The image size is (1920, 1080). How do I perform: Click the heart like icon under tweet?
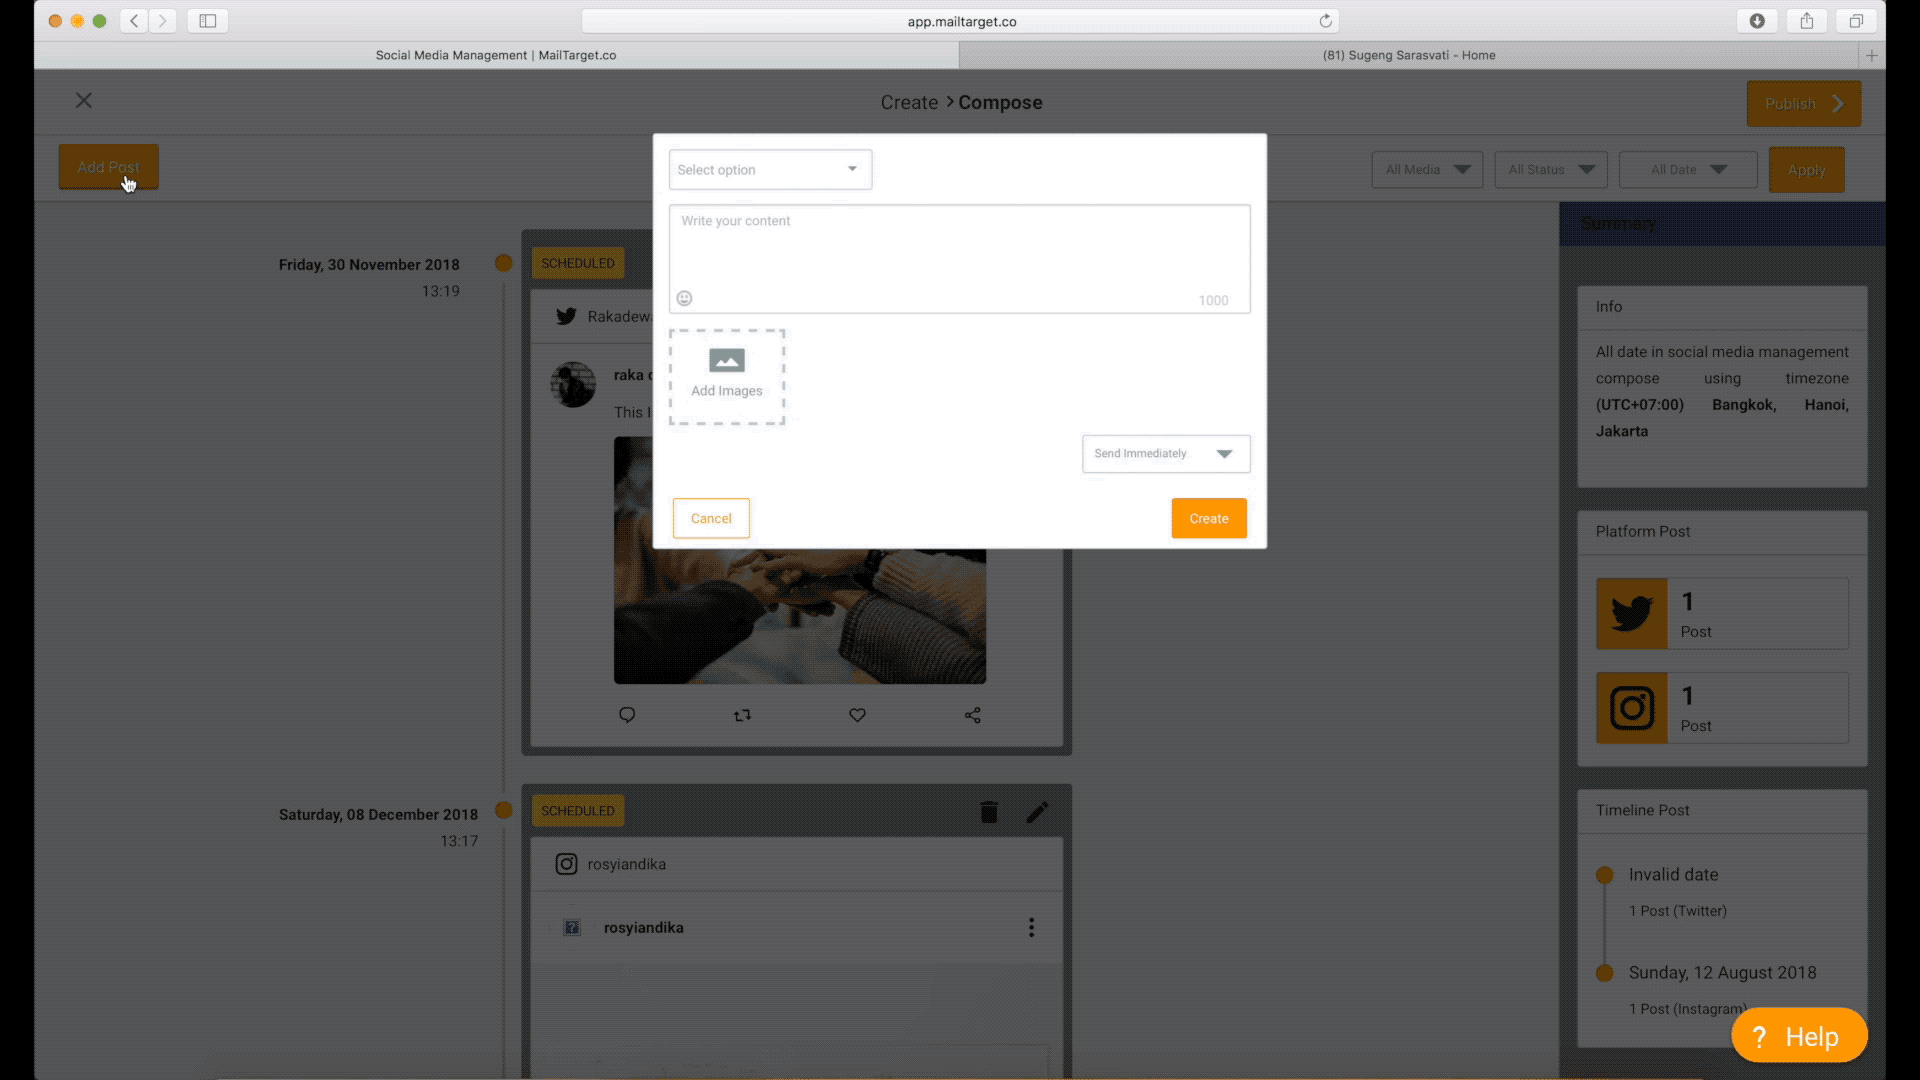tap(857, 715)
